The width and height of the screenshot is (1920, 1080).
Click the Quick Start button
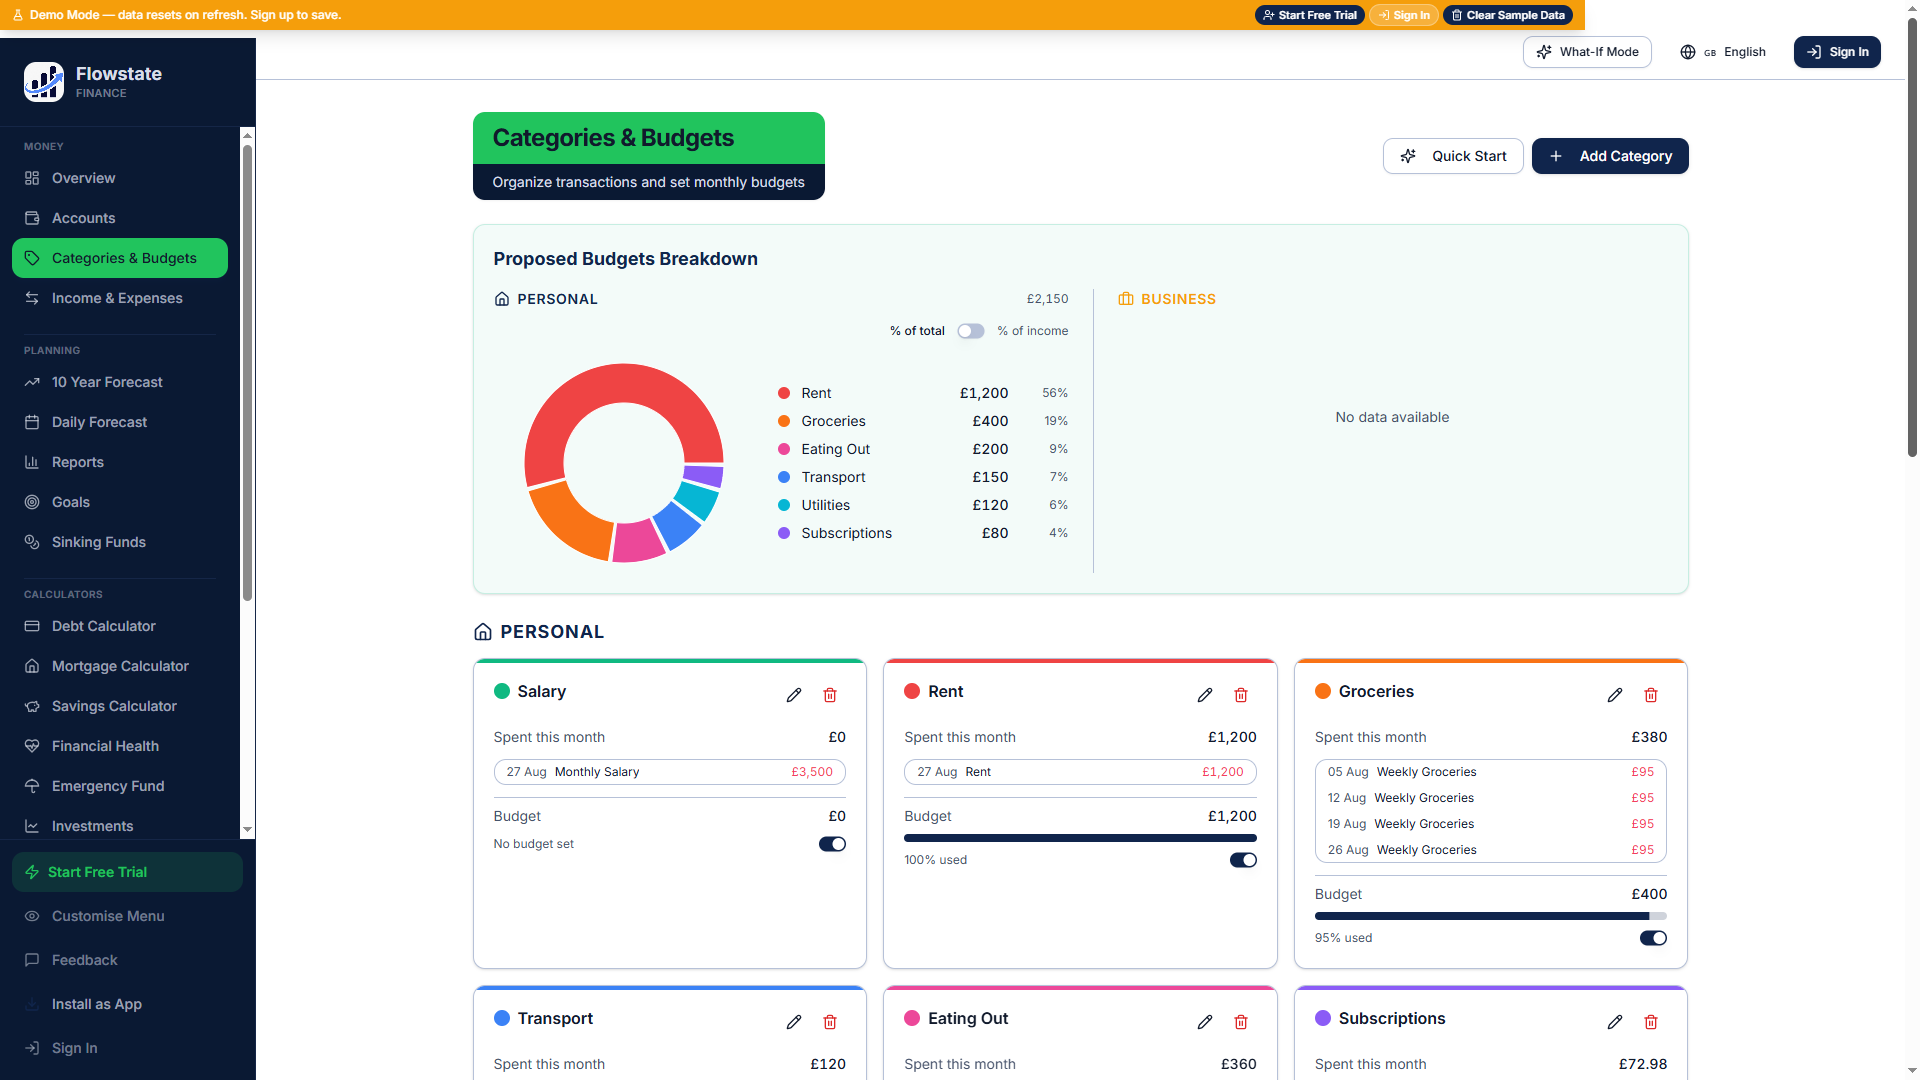coord(1453,156)
